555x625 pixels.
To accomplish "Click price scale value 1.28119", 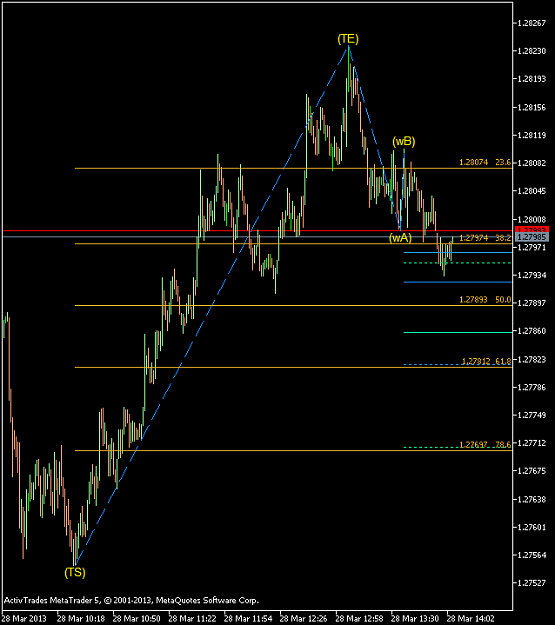I will (x=531, y=135).
